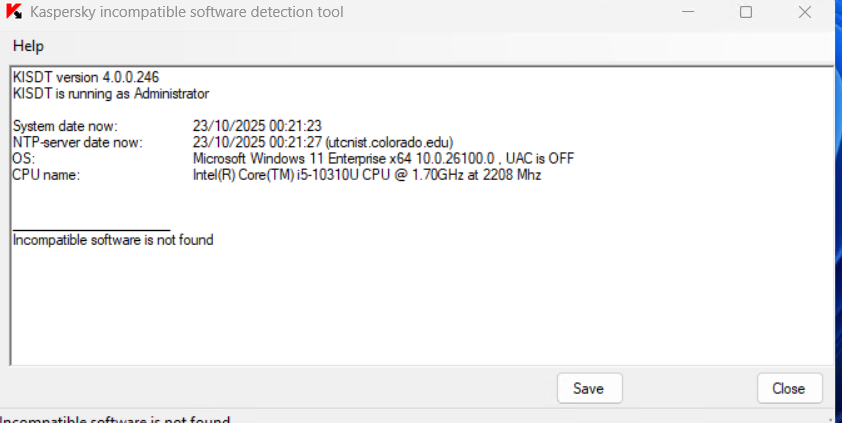Screen dimensions: 842x423
Task: Click the system date value 23/10/2025 00:21:23
Action: coord(257,126)
